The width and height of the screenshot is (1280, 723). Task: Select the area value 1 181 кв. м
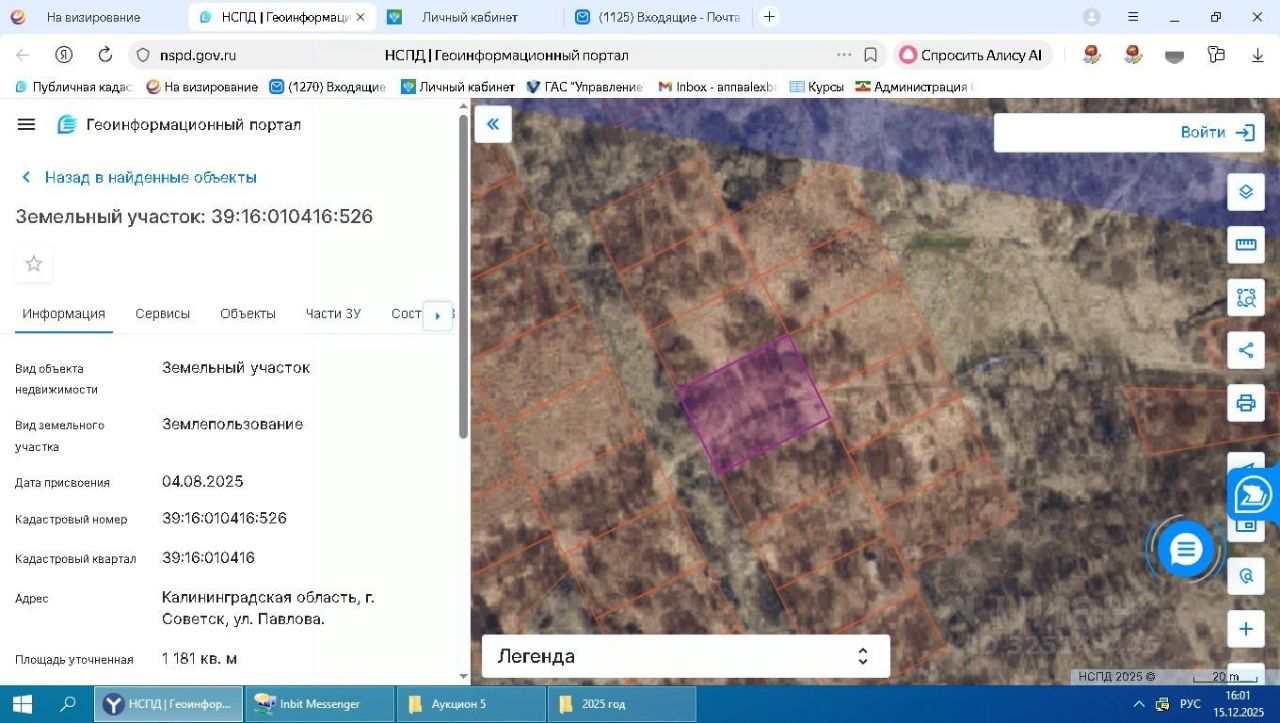pos(200,658)
